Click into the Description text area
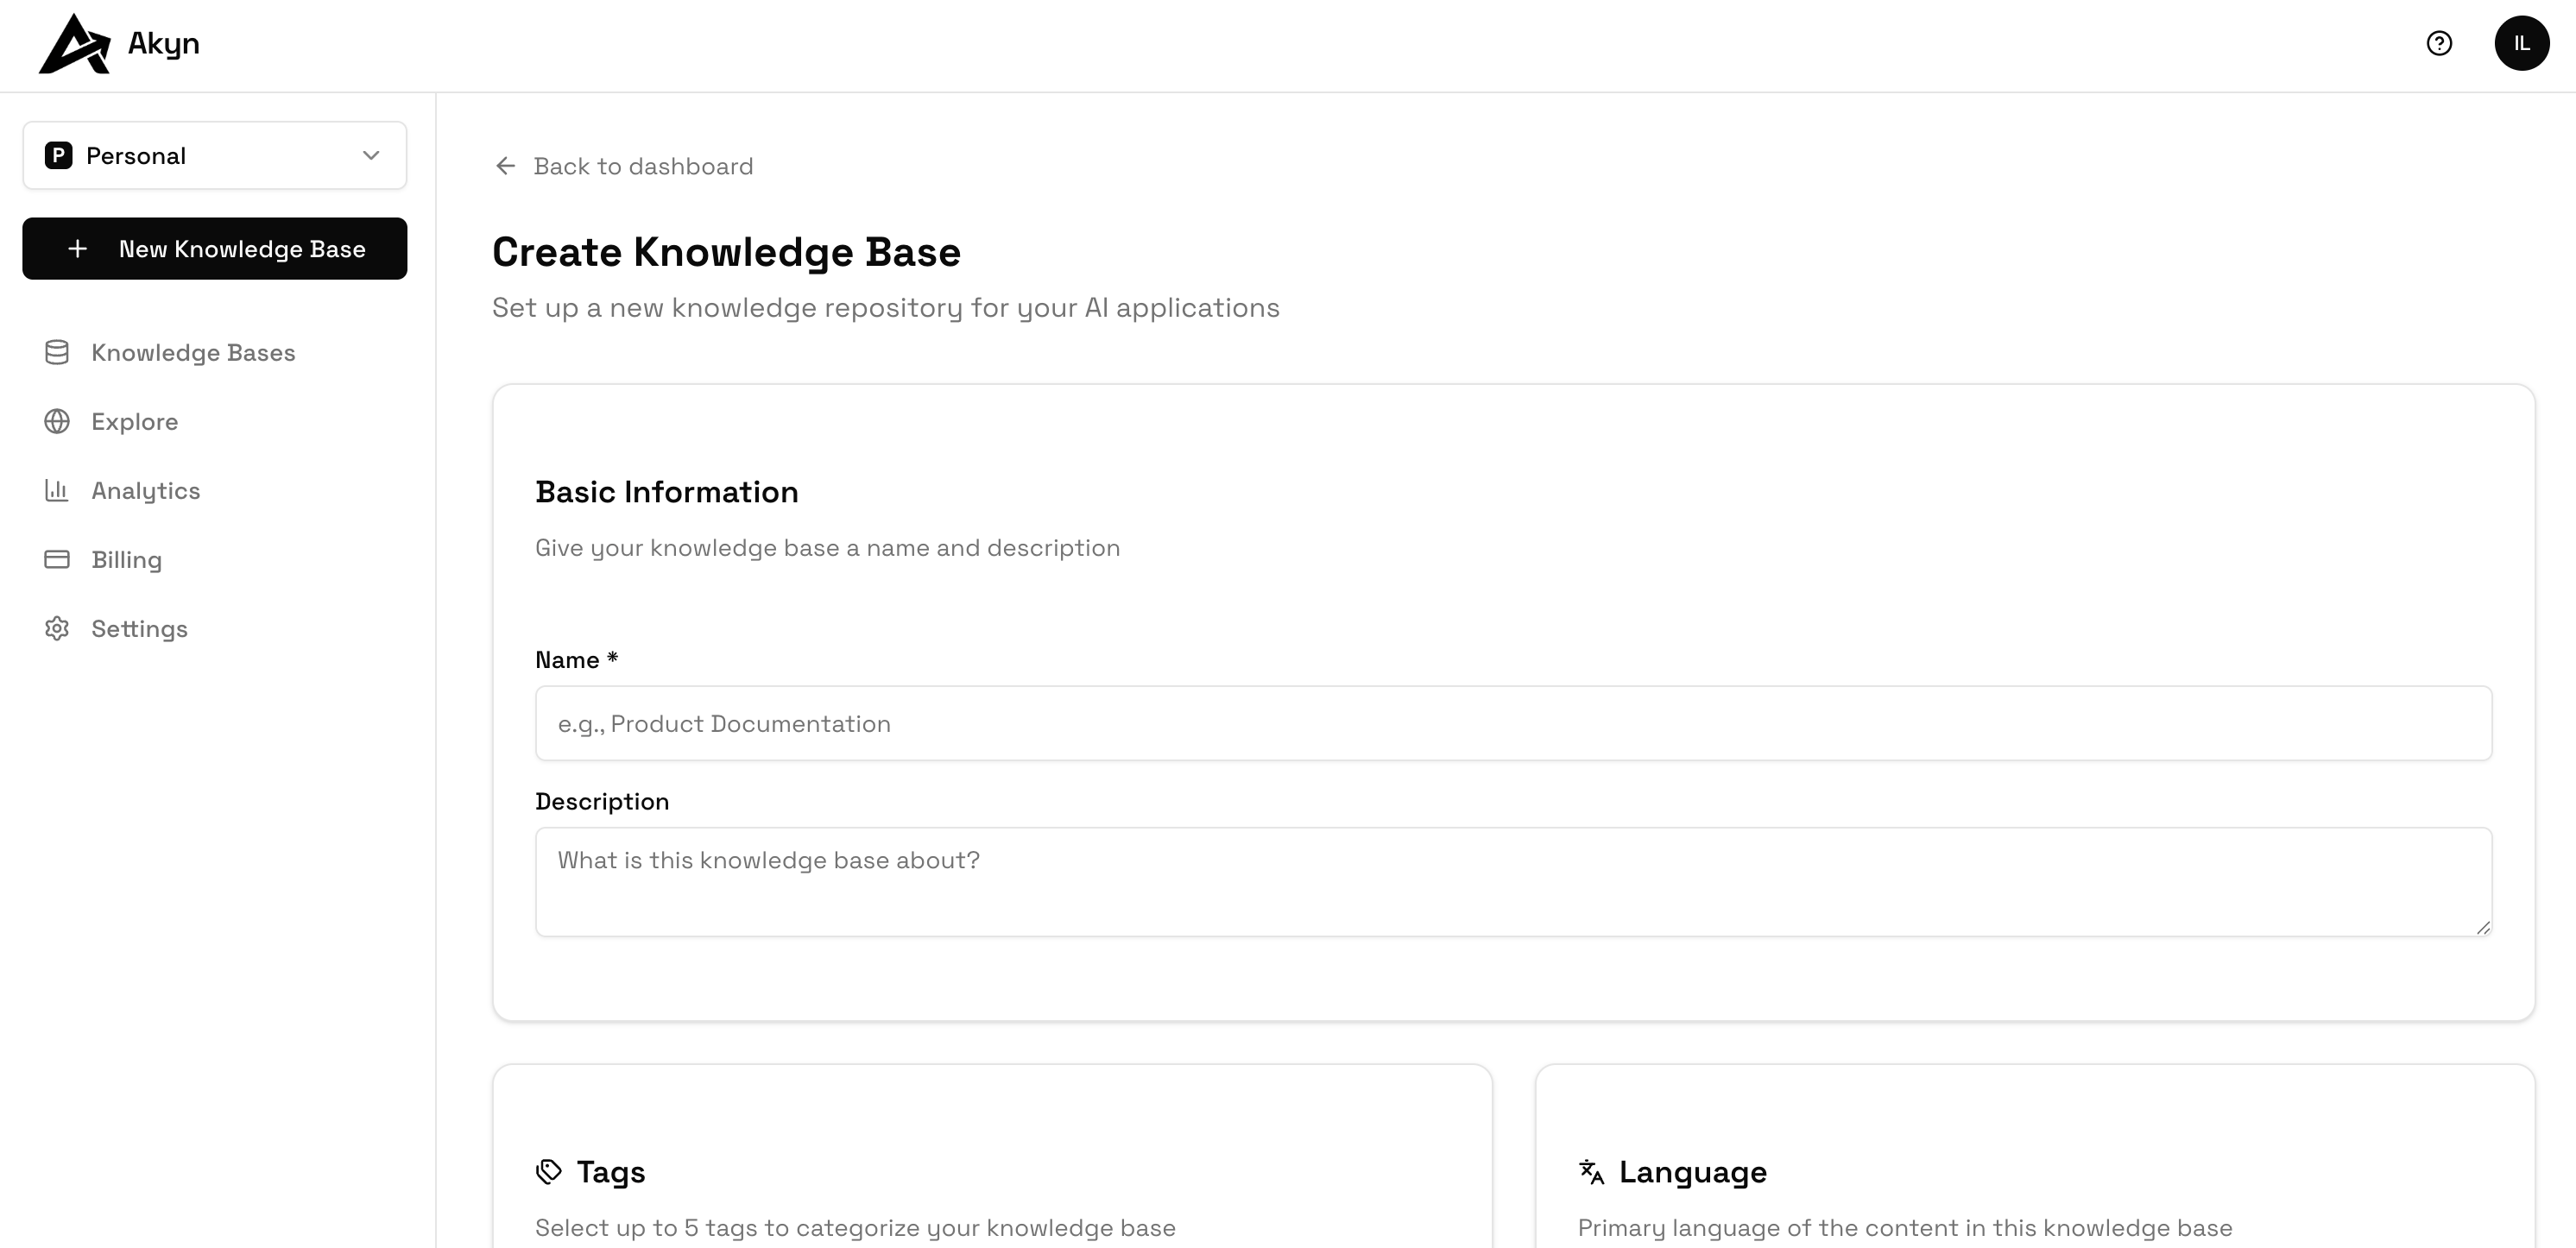Screen dimensions: 2576x1248 1513,882
